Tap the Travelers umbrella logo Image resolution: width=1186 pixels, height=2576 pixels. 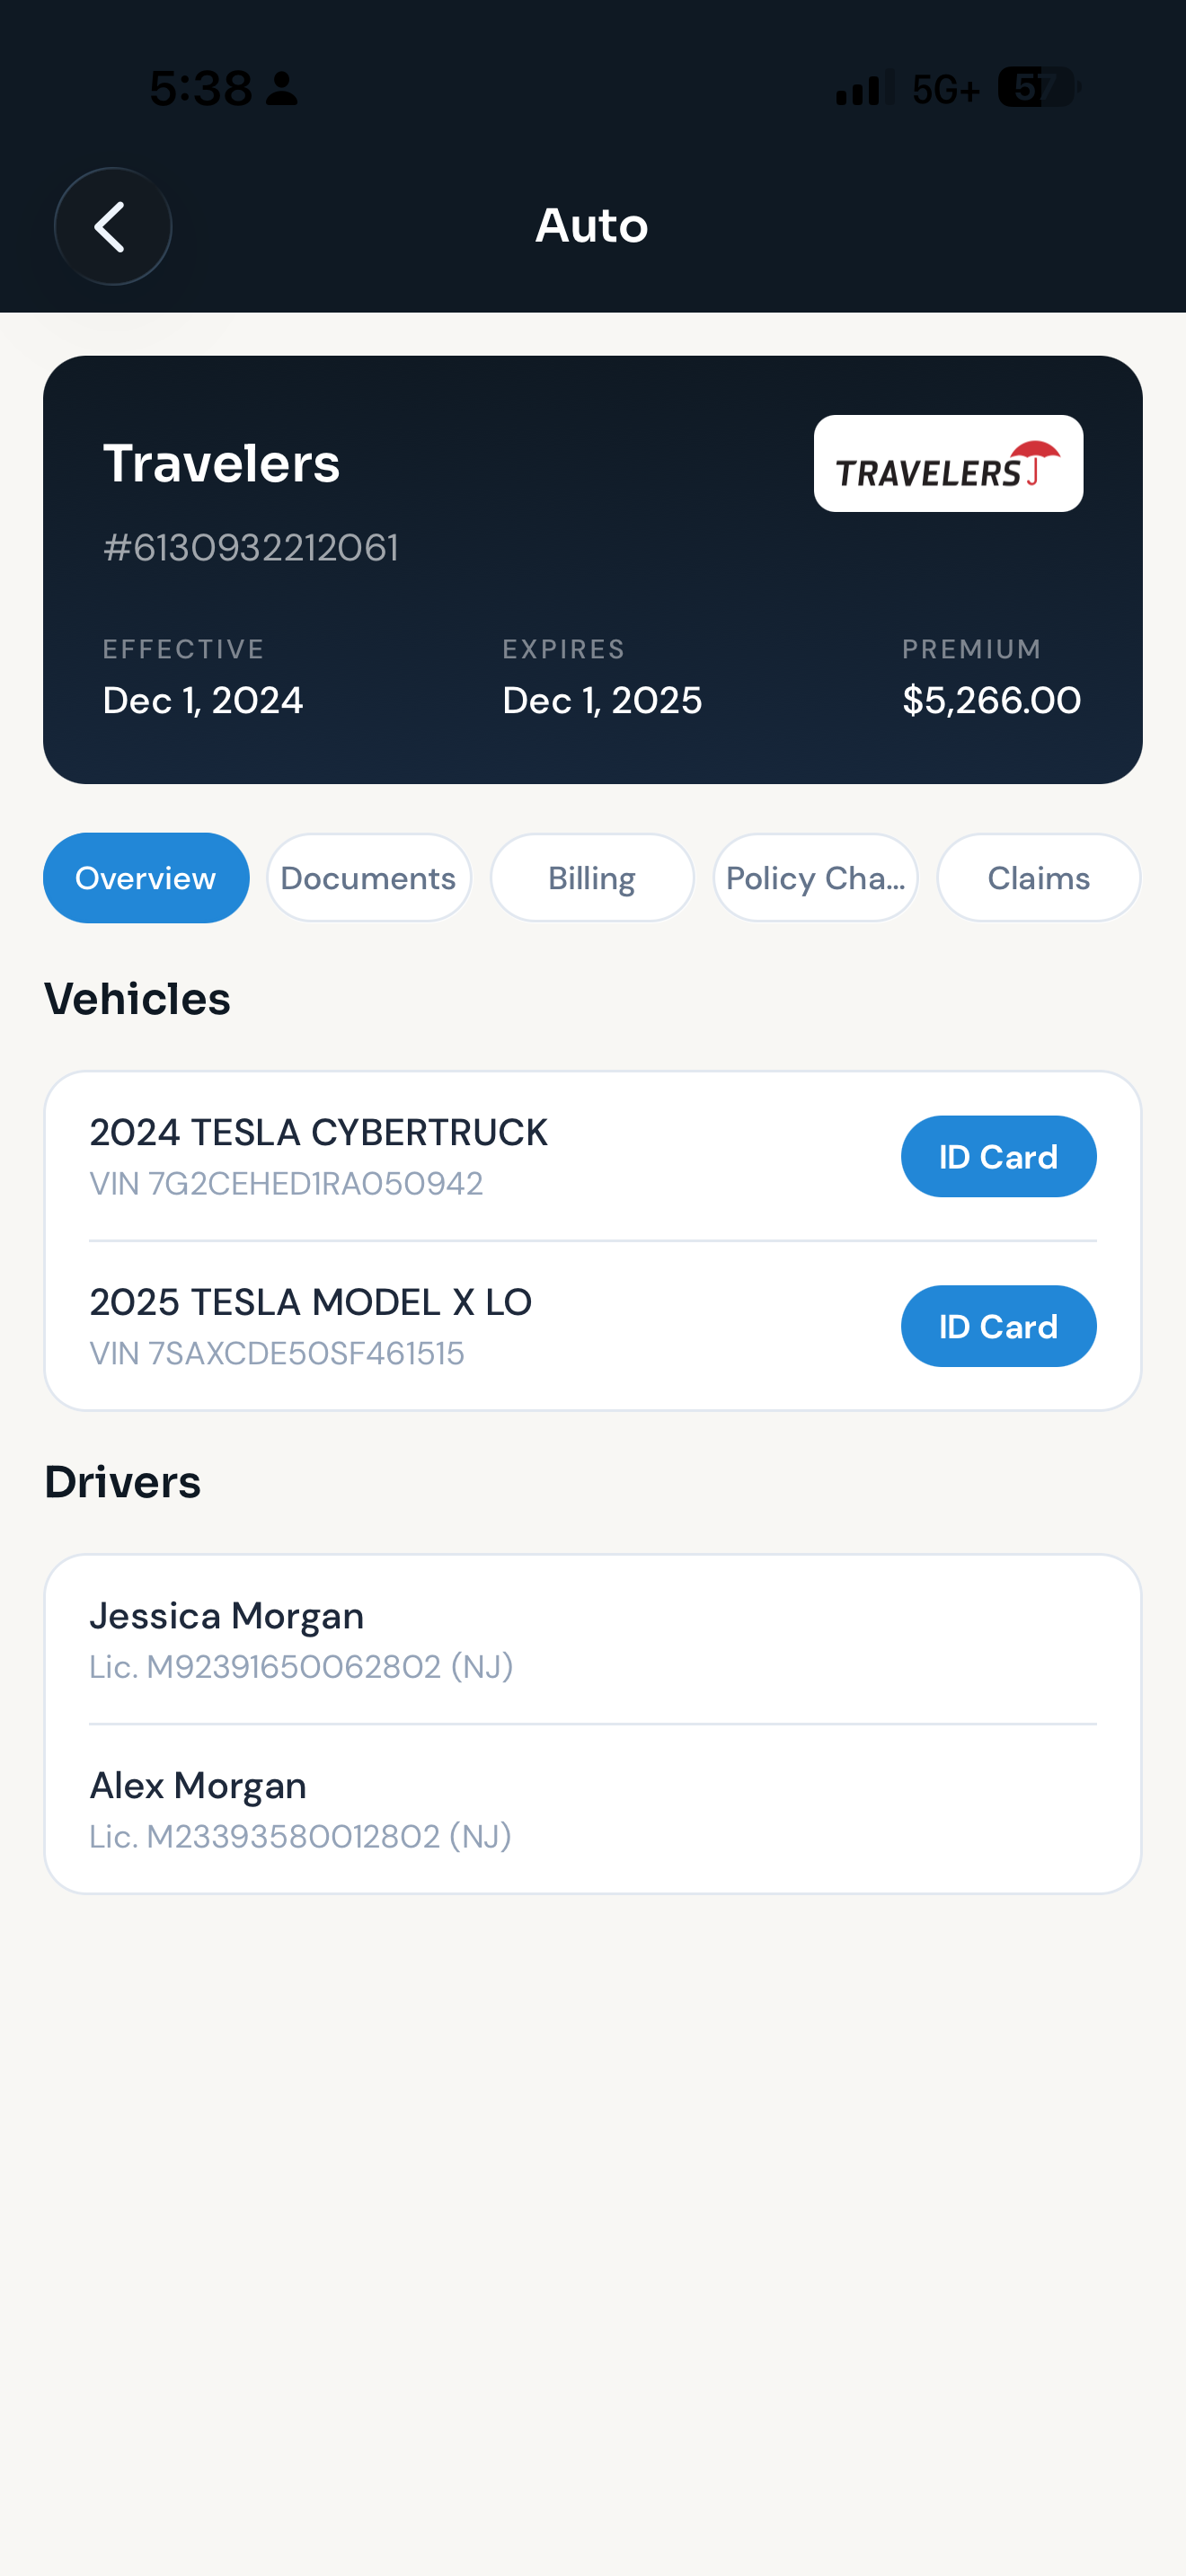tap(948, 463)
